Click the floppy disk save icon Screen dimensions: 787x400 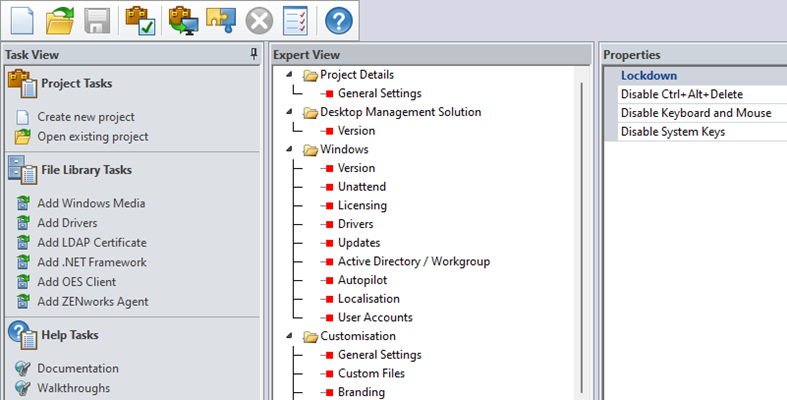pos(96,19)
